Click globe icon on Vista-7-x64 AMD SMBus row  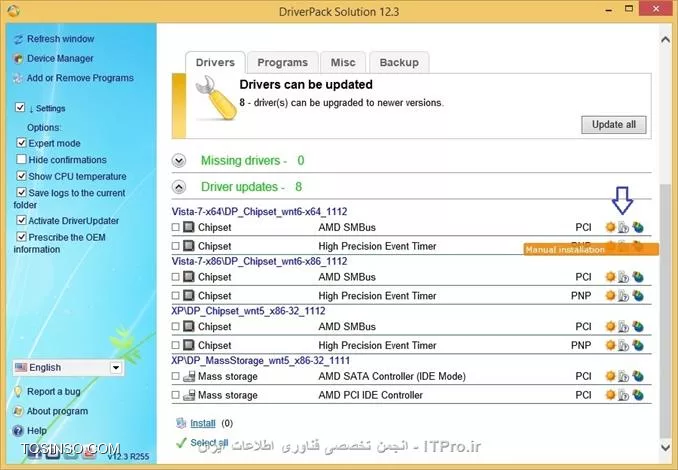pyautogui.click(x=638, y=227)
